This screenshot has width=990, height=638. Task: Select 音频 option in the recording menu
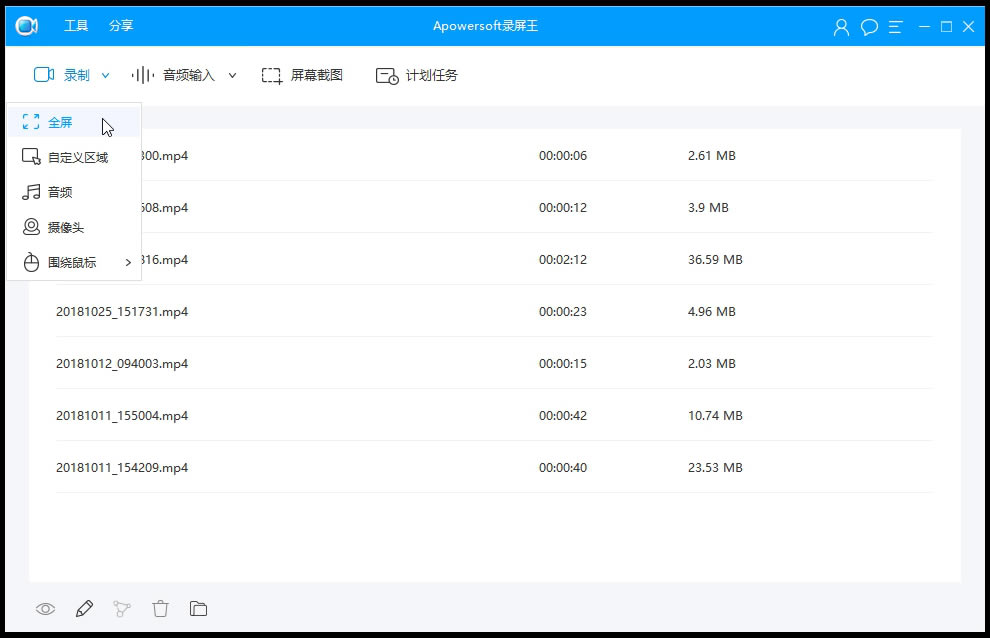point(58,192)
